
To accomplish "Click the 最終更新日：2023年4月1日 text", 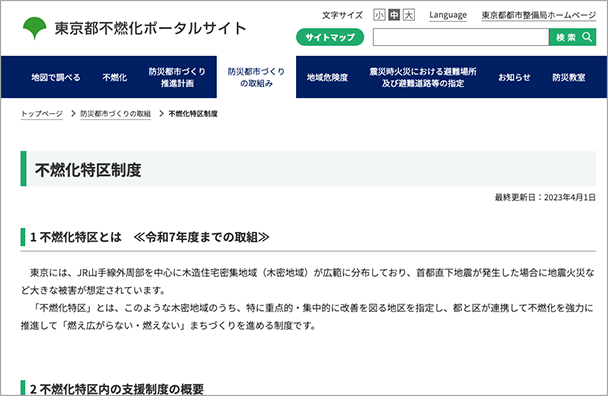I will pyautogui.click(x=545, y=197).
